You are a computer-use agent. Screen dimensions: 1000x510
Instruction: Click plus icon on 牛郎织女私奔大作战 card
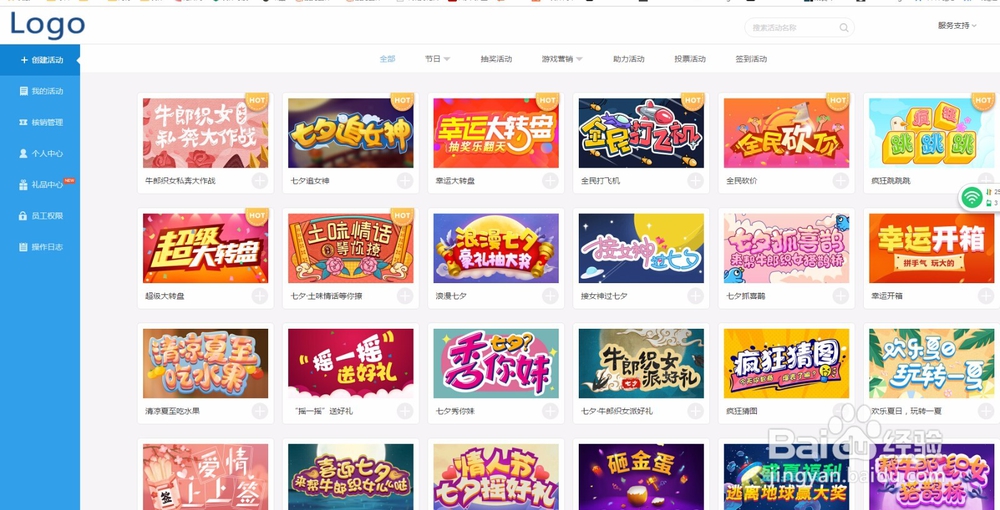(x=260, y=181)
